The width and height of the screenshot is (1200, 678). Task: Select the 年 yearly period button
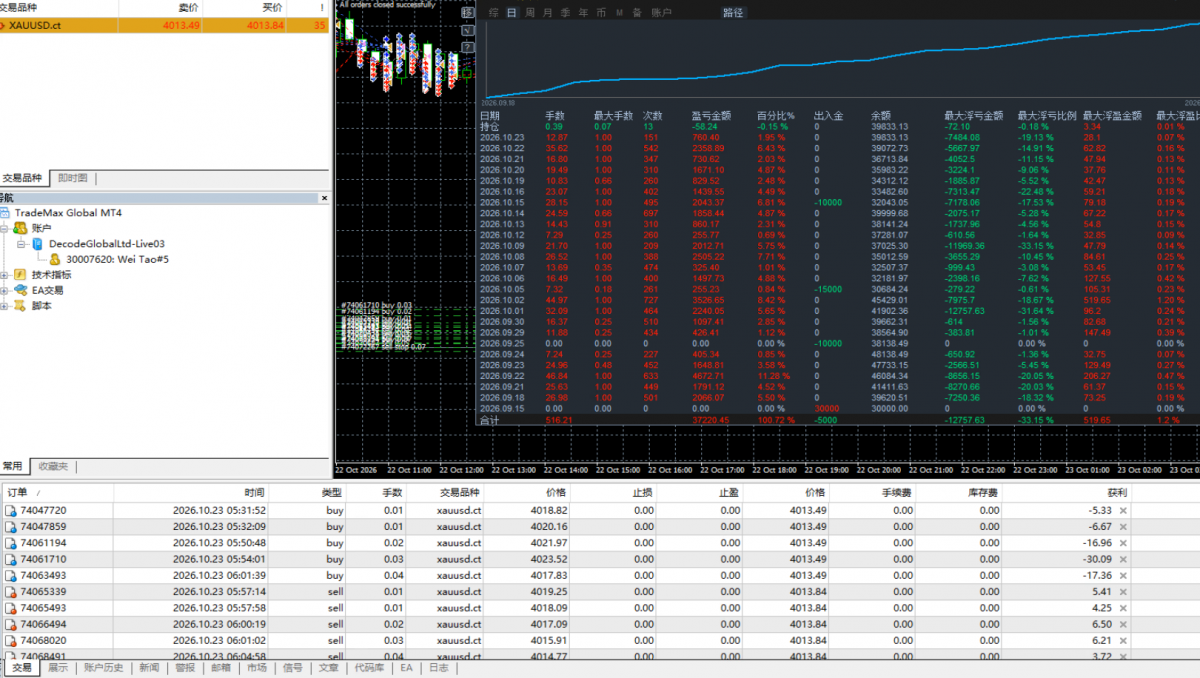pos(583,13)
